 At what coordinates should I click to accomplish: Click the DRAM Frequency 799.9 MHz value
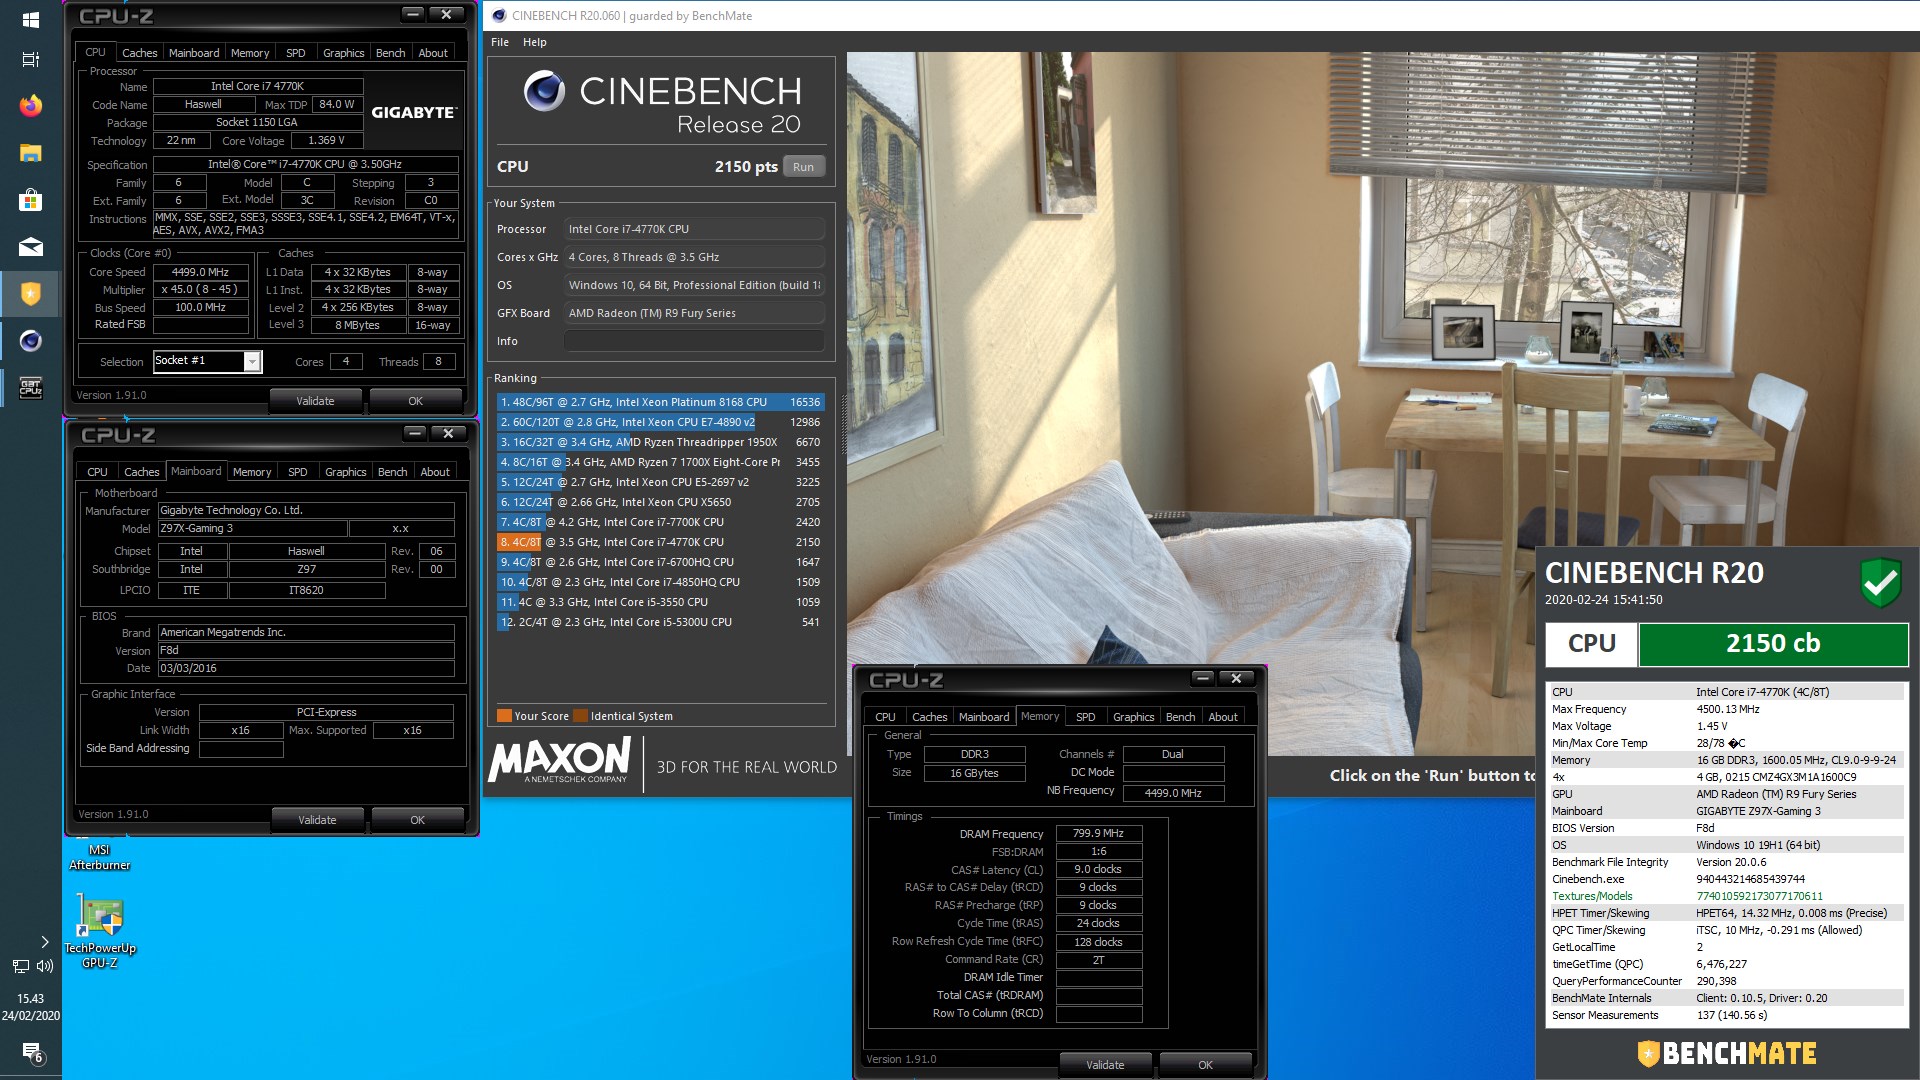coord(1098,833)
